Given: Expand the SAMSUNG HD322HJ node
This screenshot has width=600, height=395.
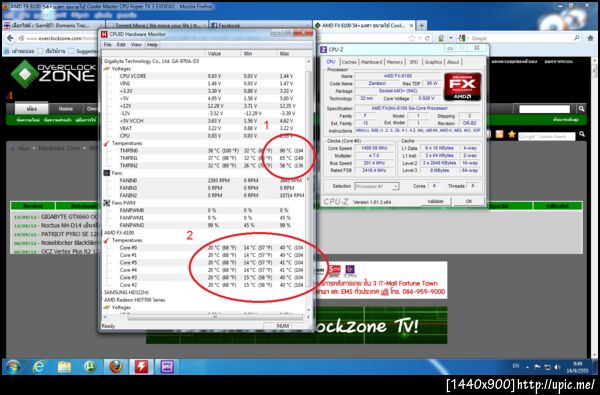Looking at the screenshot, I should [127, 292].
